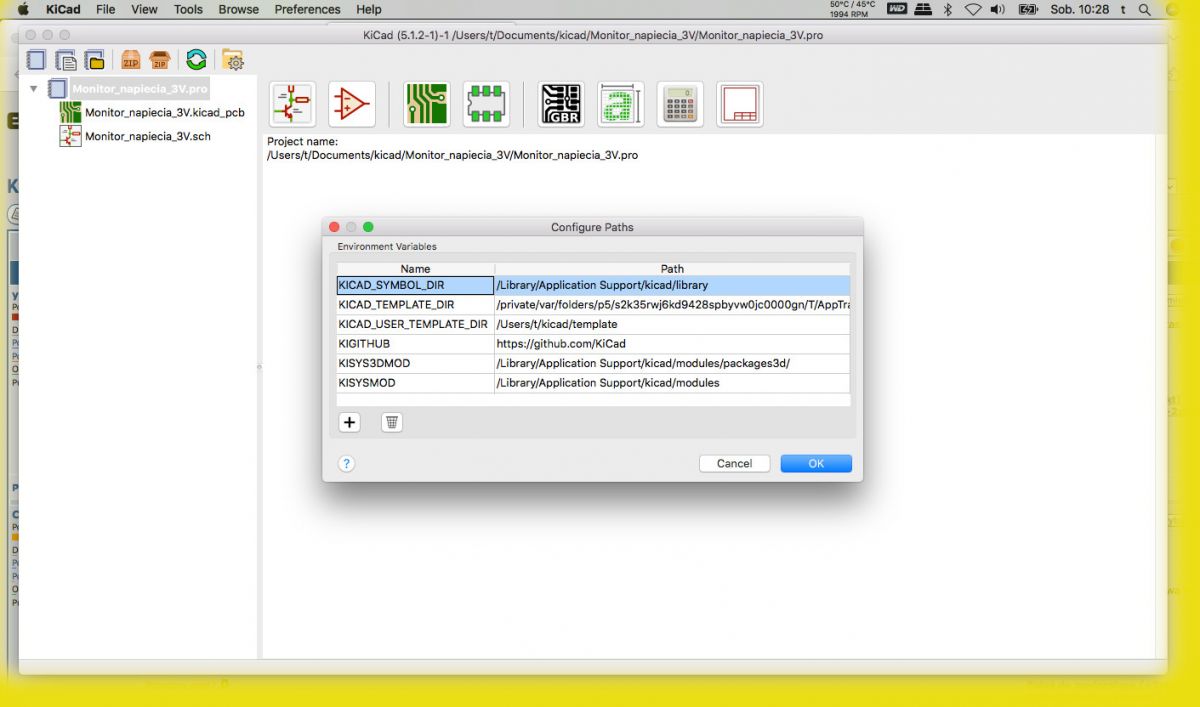Open the Wi-Fi status menu
1200x707 pixels.
point(973,9)
